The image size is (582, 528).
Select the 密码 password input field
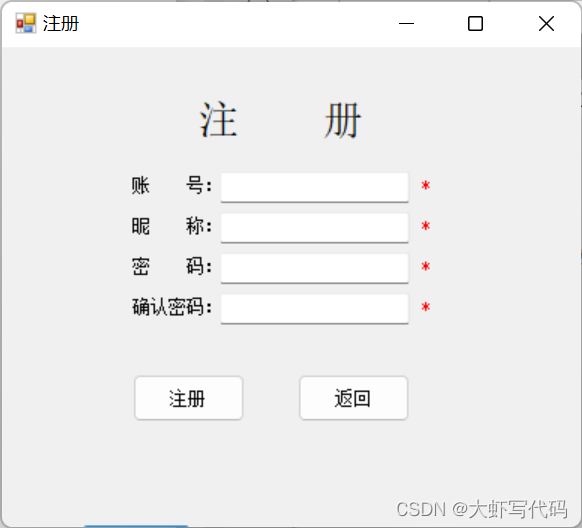click(x=314, y=268)
